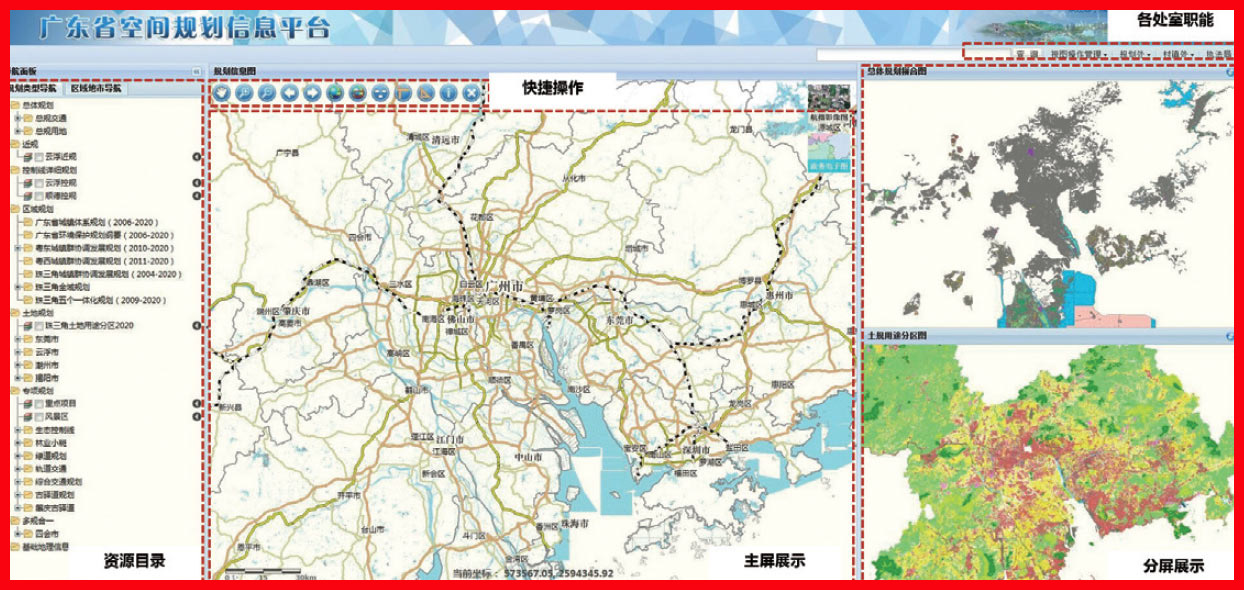
Task: Open 广东省城镇体系规划 (2006-2020) item
Action: pyautogui.click(x=97, y=222)
